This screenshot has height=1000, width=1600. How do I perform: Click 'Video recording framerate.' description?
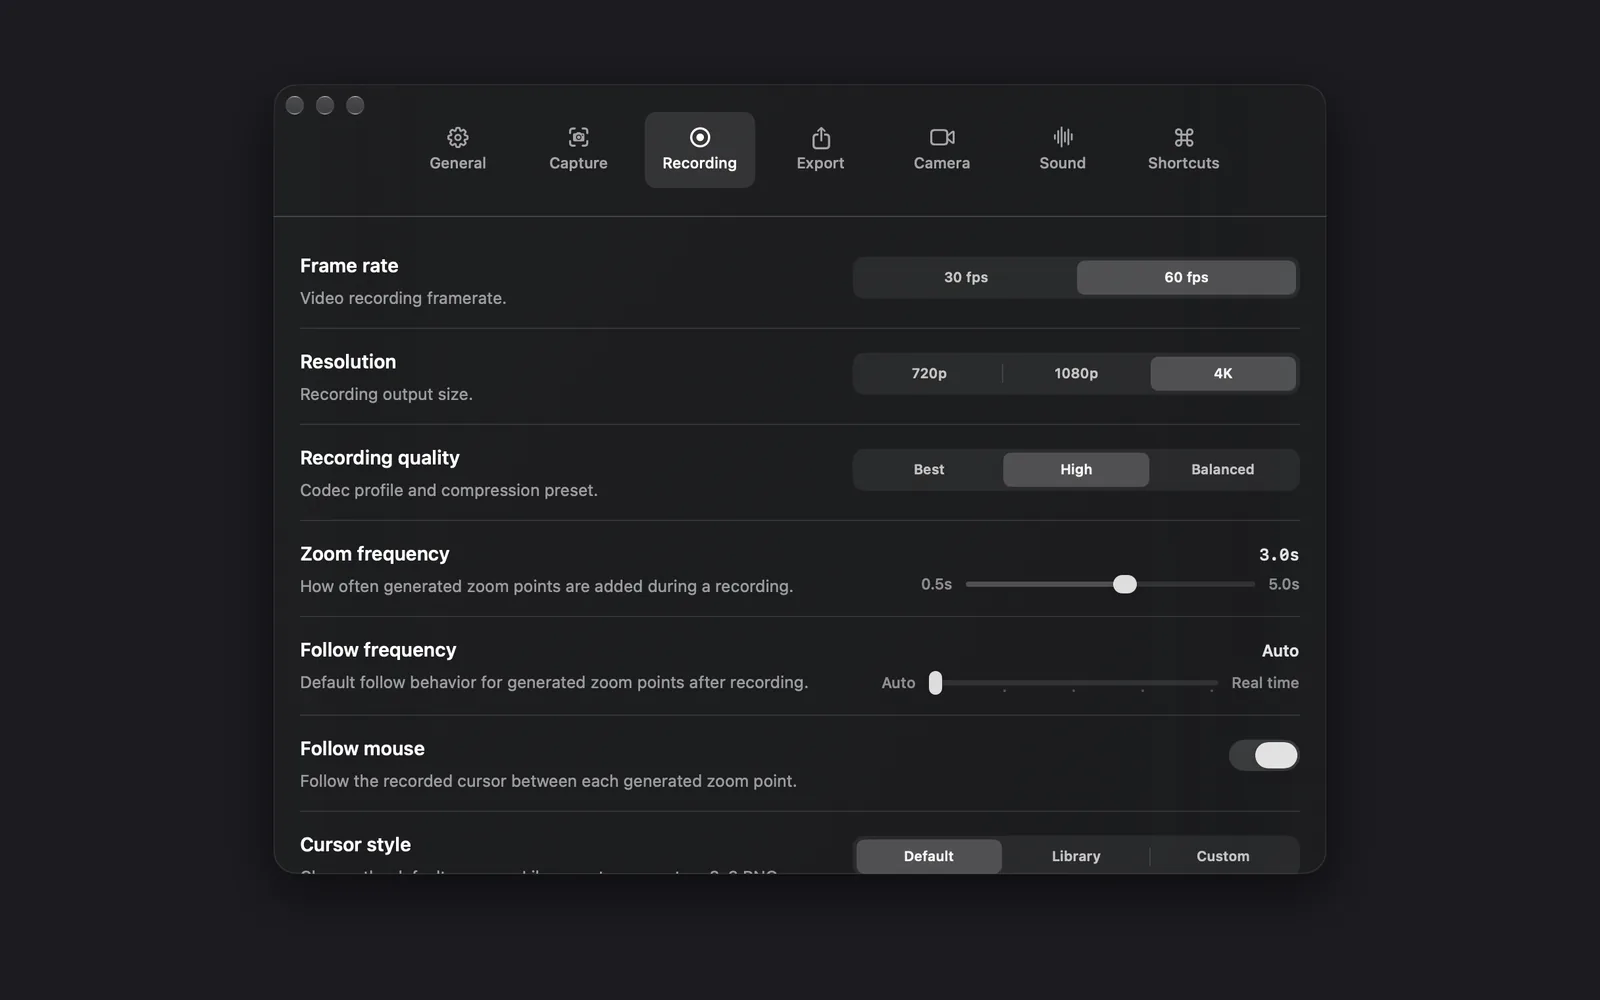(403, 298)
